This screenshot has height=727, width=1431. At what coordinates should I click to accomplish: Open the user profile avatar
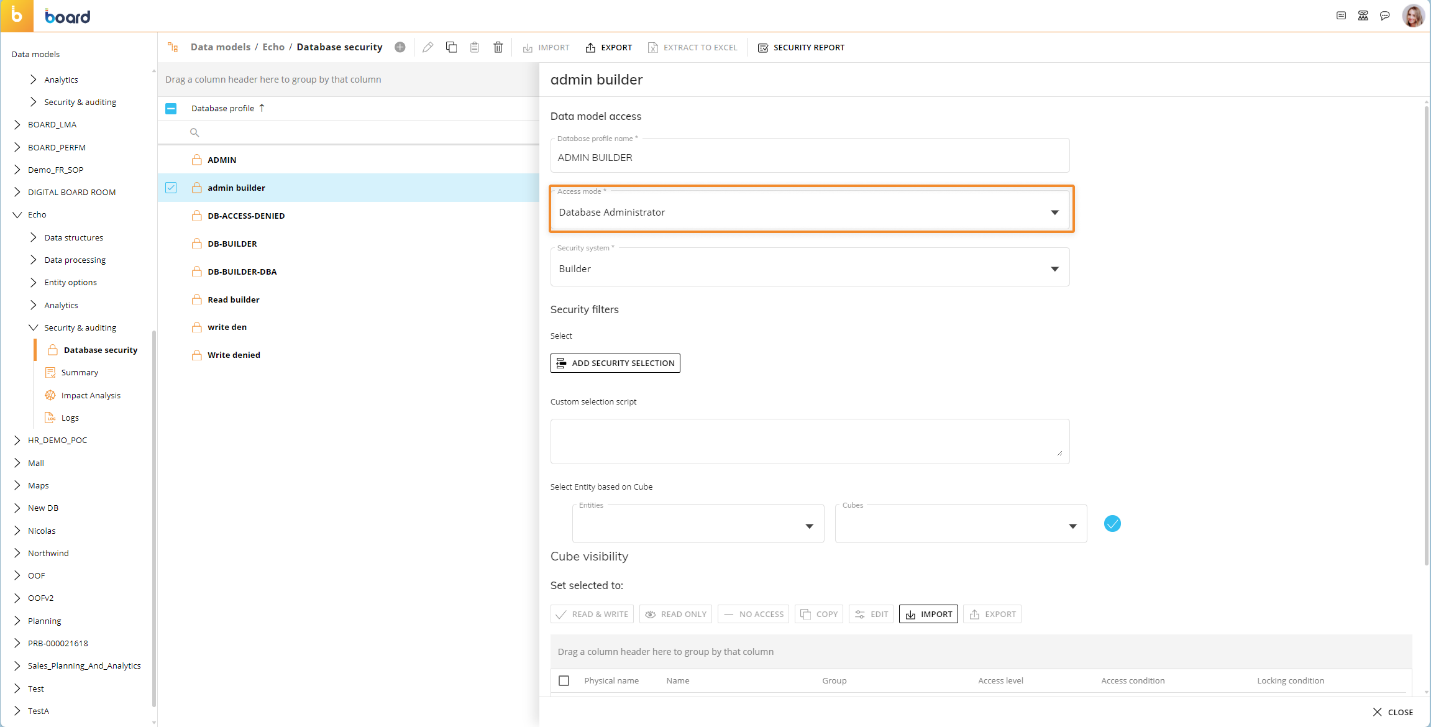point(1413,16)
